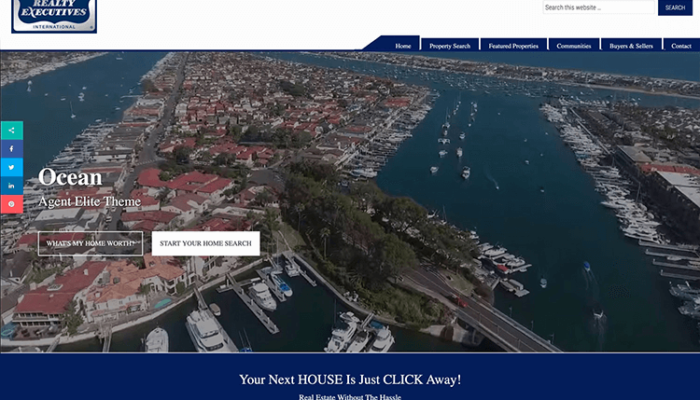
Task: Click the Realty Executives logo
Action: click(54, 15)
